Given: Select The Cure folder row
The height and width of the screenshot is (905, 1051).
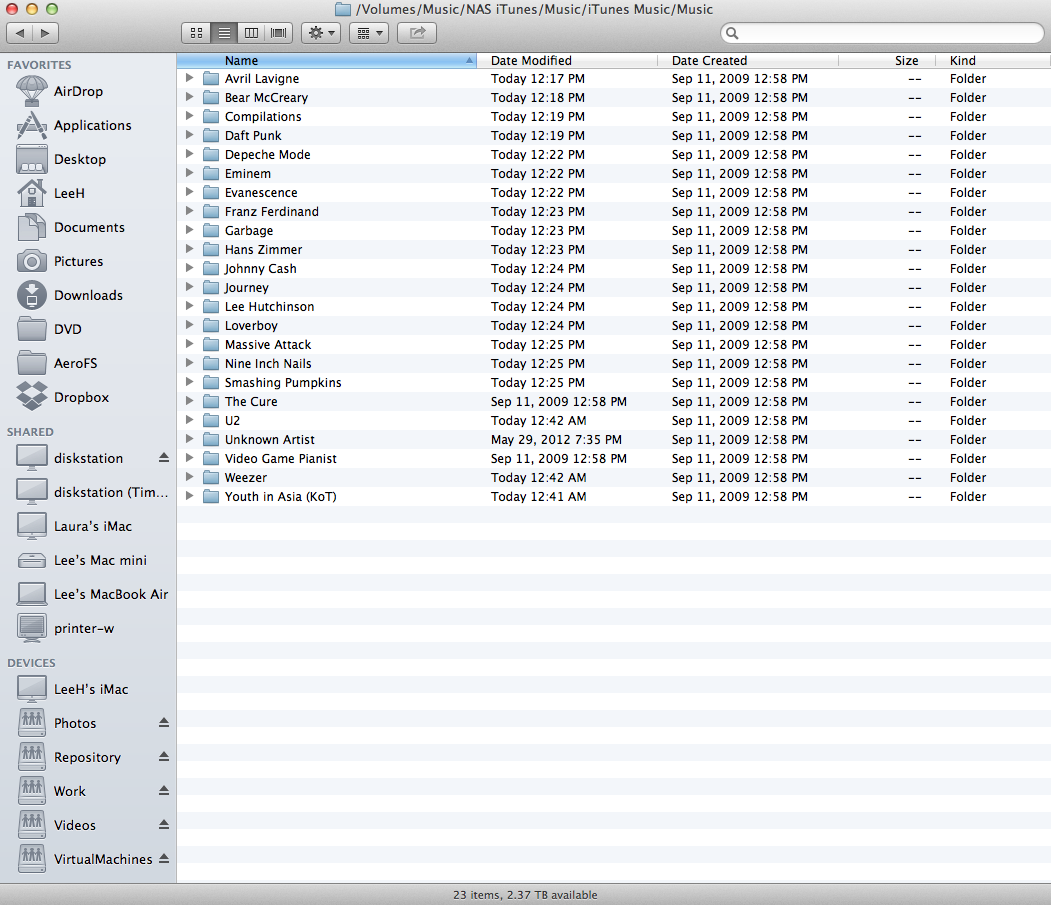Looking at the screenshot, I should click(x=613, y=402).
